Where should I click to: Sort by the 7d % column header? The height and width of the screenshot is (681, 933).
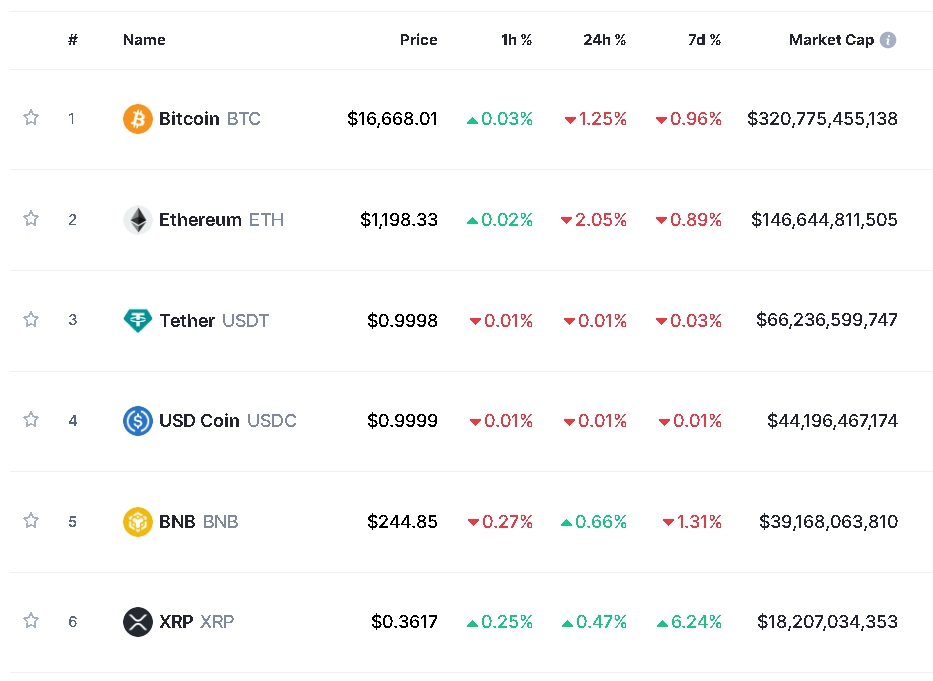coord(704,40)
